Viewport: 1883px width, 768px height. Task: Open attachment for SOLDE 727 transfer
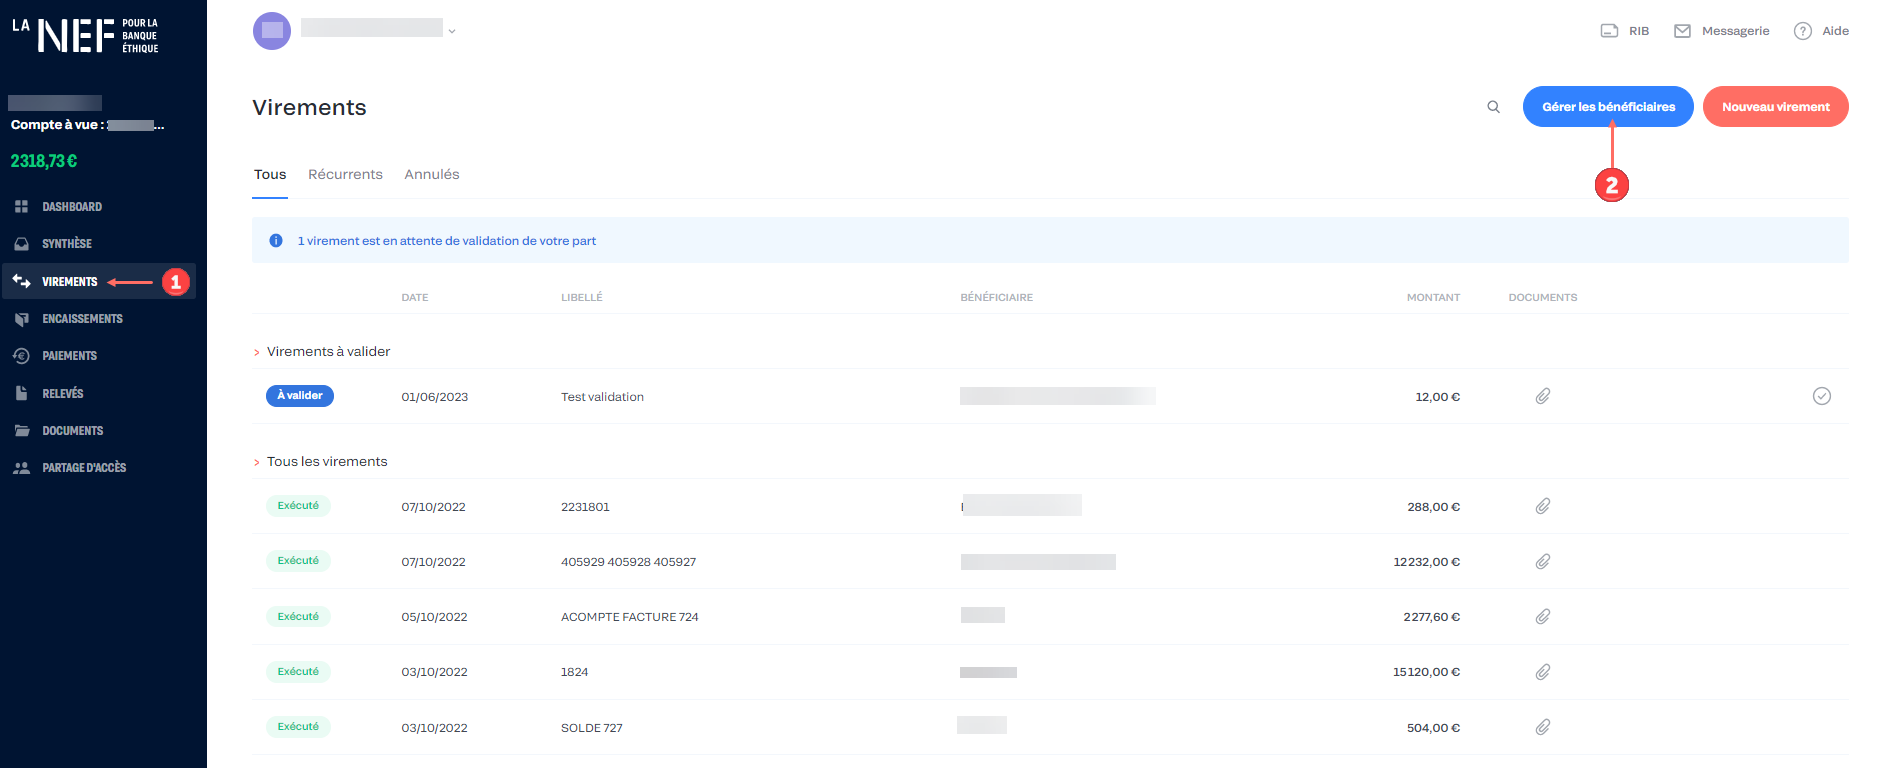1543,727
